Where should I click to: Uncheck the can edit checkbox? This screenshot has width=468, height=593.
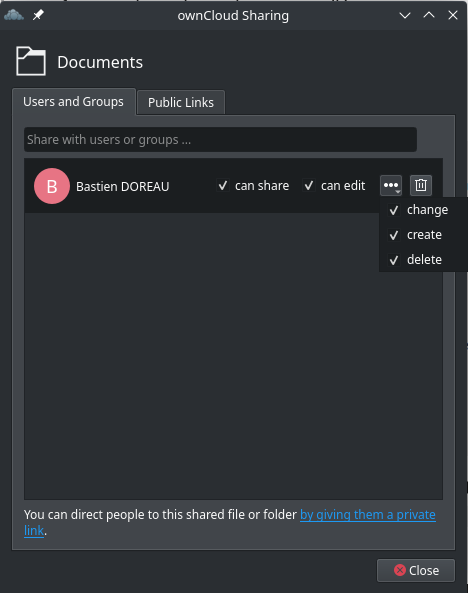309,185
